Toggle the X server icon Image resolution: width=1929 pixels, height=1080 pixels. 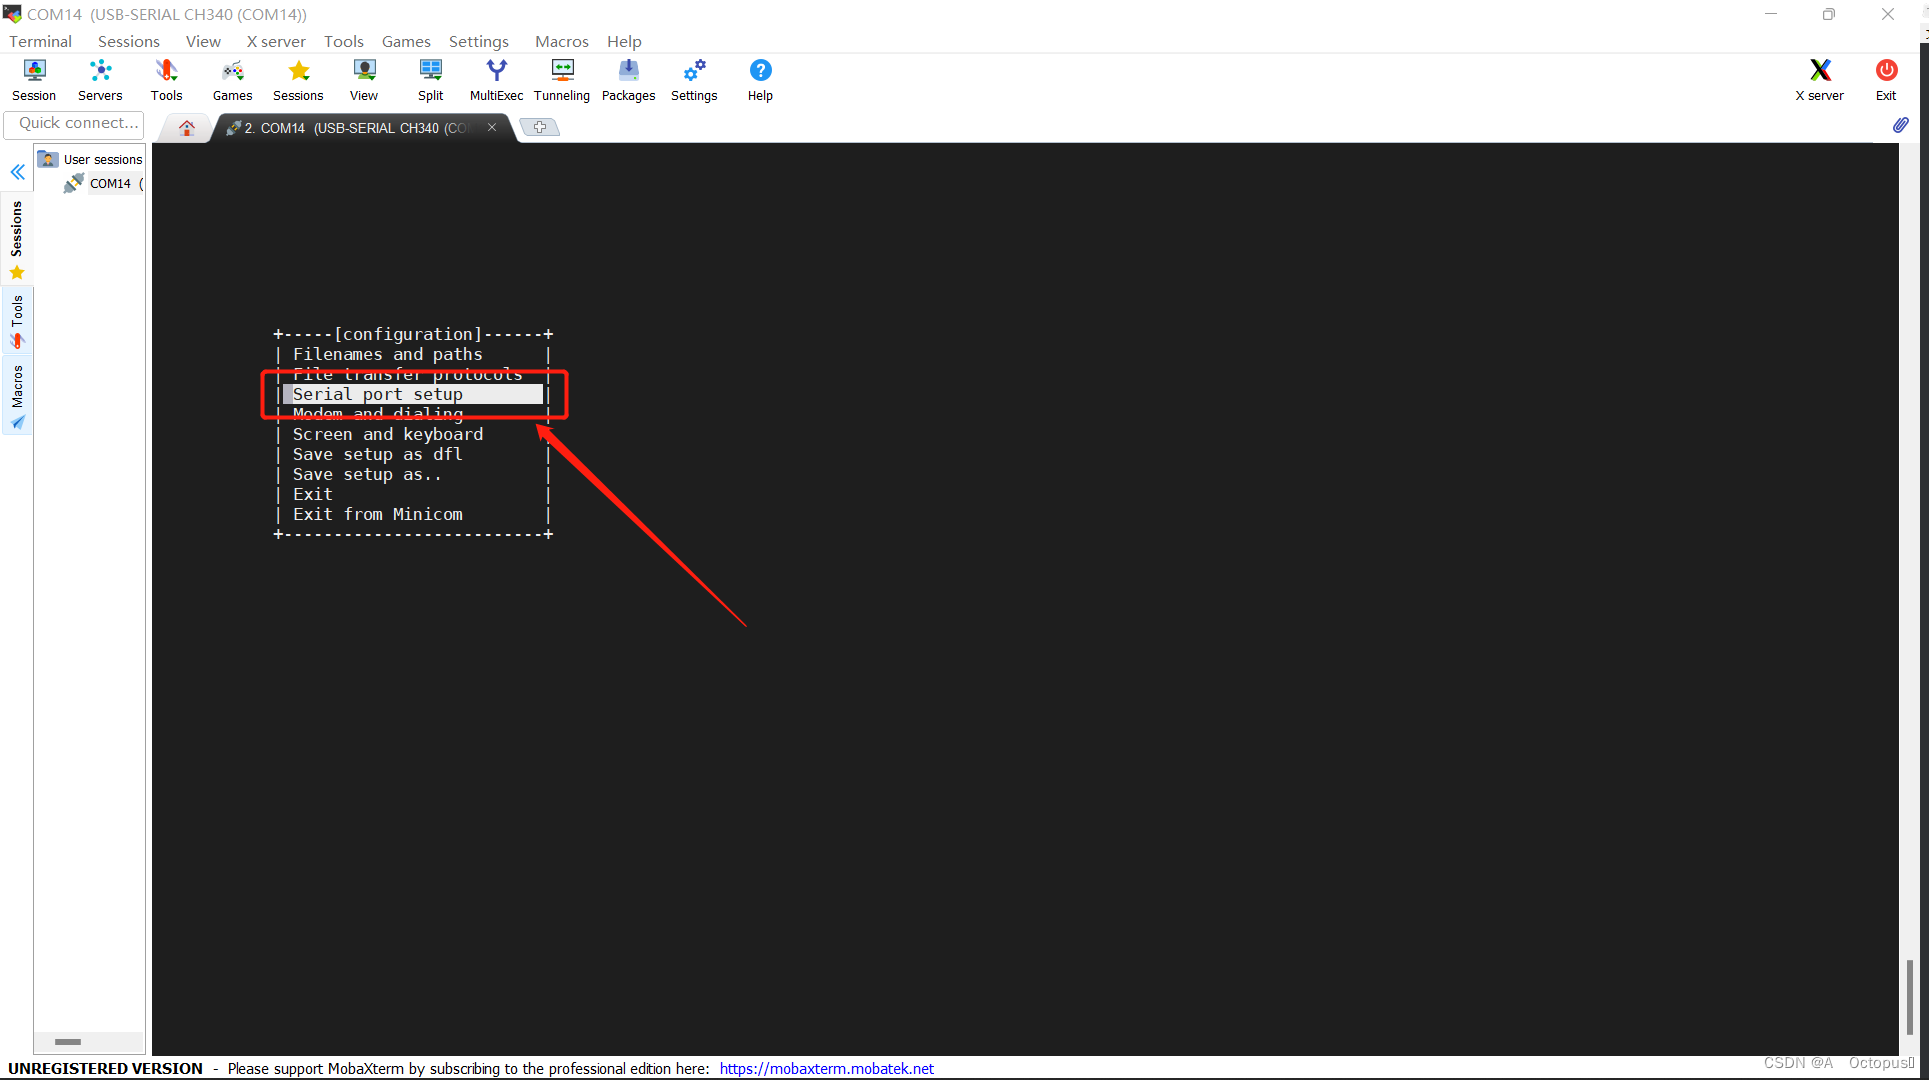tap(1820, 80)
